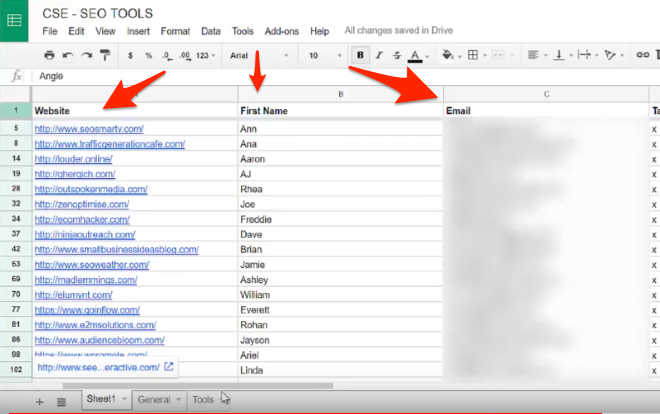Open the Add-ons menu
The width and height of the screenshot is (660, 414).
coord(281,31)
